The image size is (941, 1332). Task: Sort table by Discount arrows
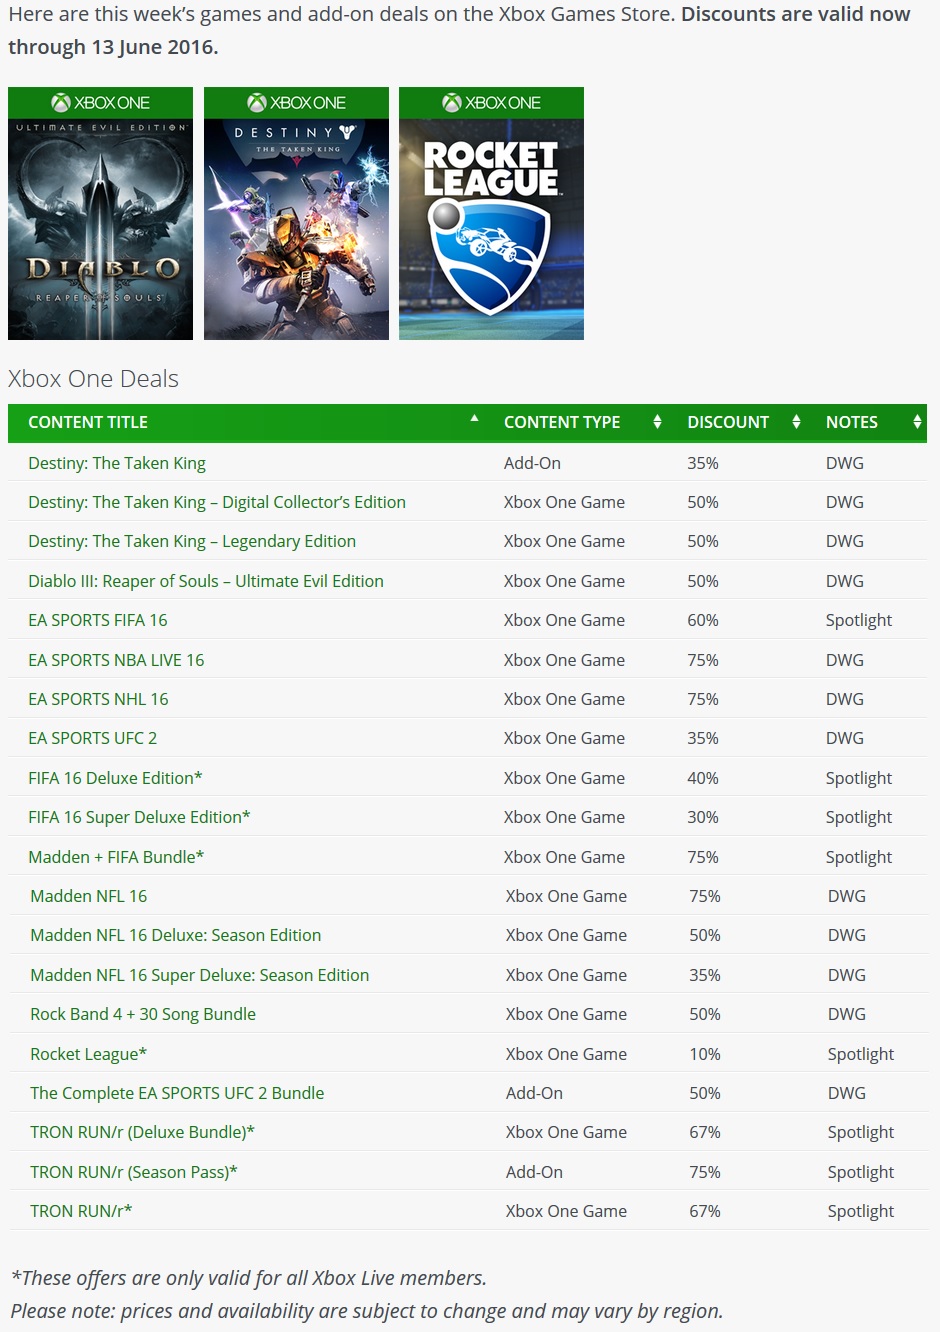(796, 422)
